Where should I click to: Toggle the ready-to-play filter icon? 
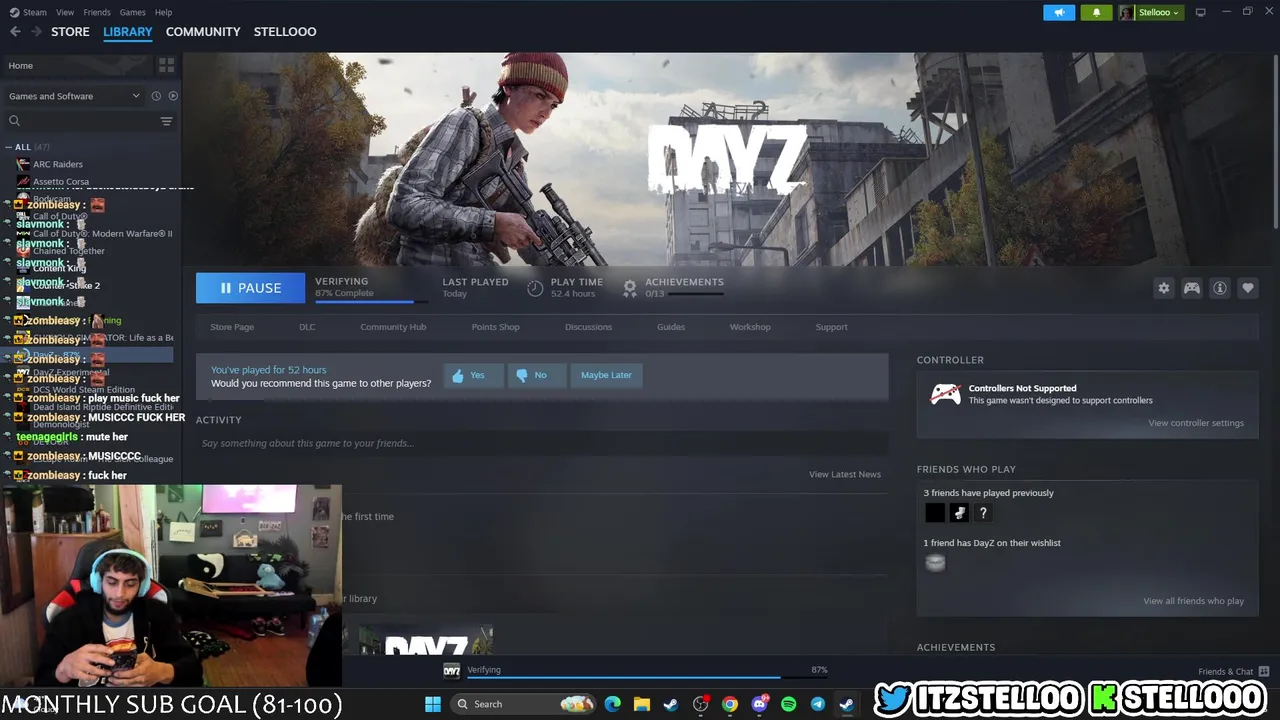[x=173, y=96]
